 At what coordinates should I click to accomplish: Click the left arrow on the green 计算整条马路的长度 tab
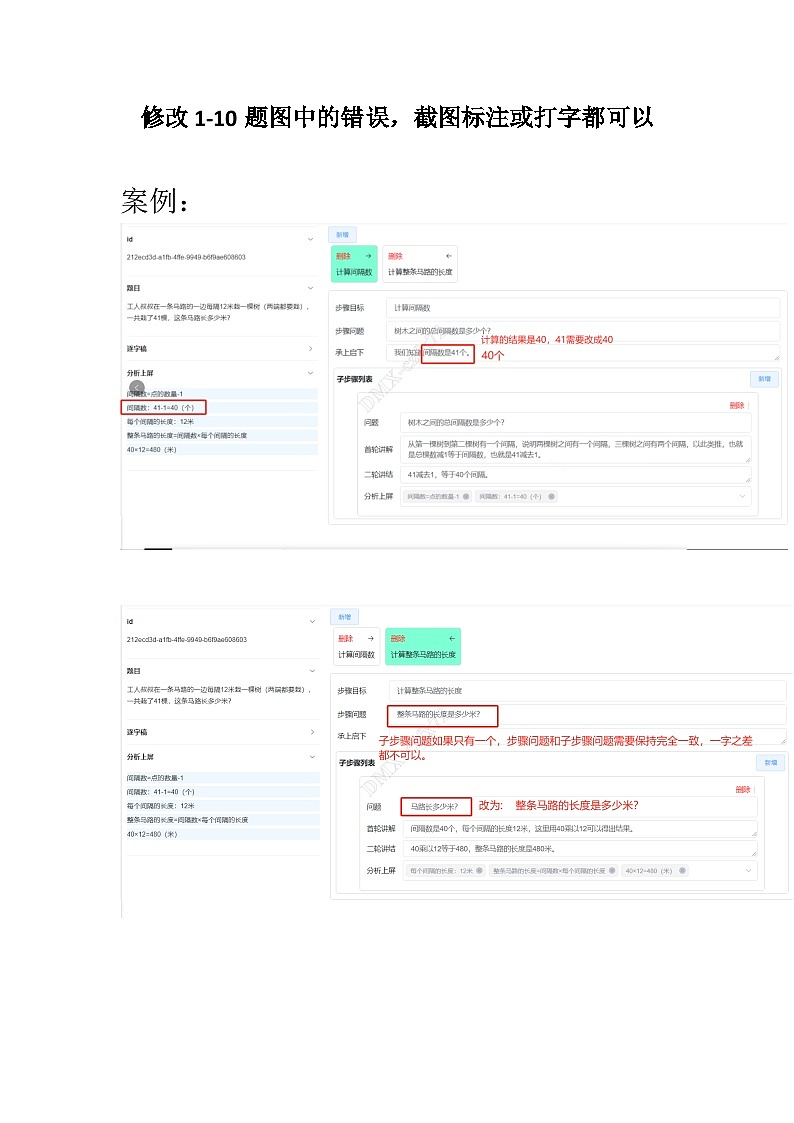click(452, 638)
